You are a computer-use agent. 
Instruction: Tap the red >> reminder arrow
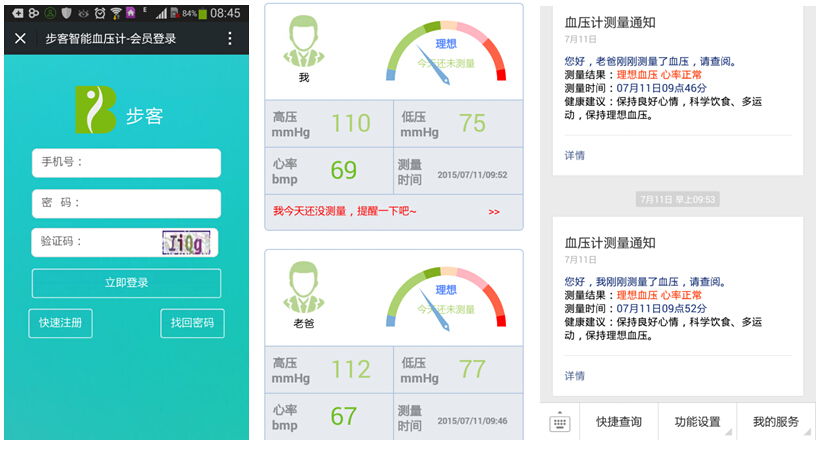click(x=494, y=212)
